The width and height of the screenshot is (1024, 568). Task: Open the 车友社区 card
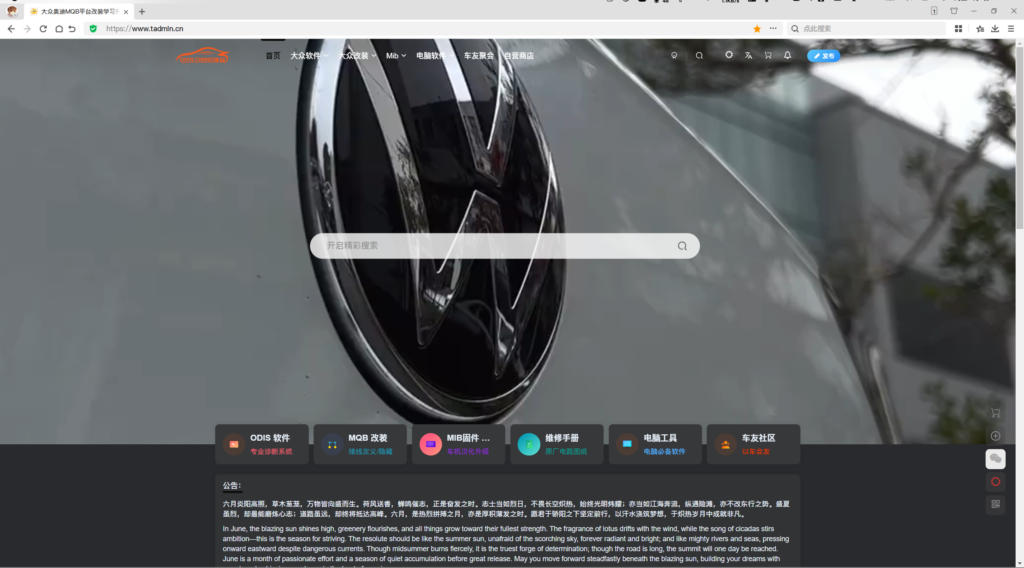pyautogui.click(x=753, y=444)
